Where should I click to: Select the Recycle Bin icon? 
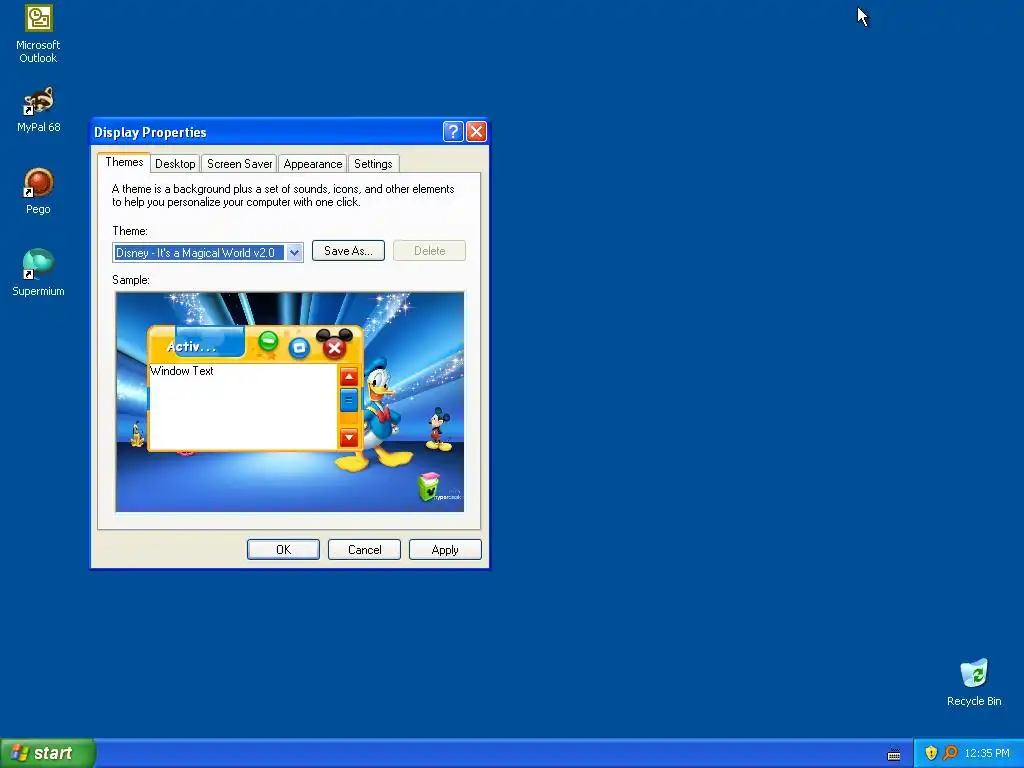(x=974, y=683)
